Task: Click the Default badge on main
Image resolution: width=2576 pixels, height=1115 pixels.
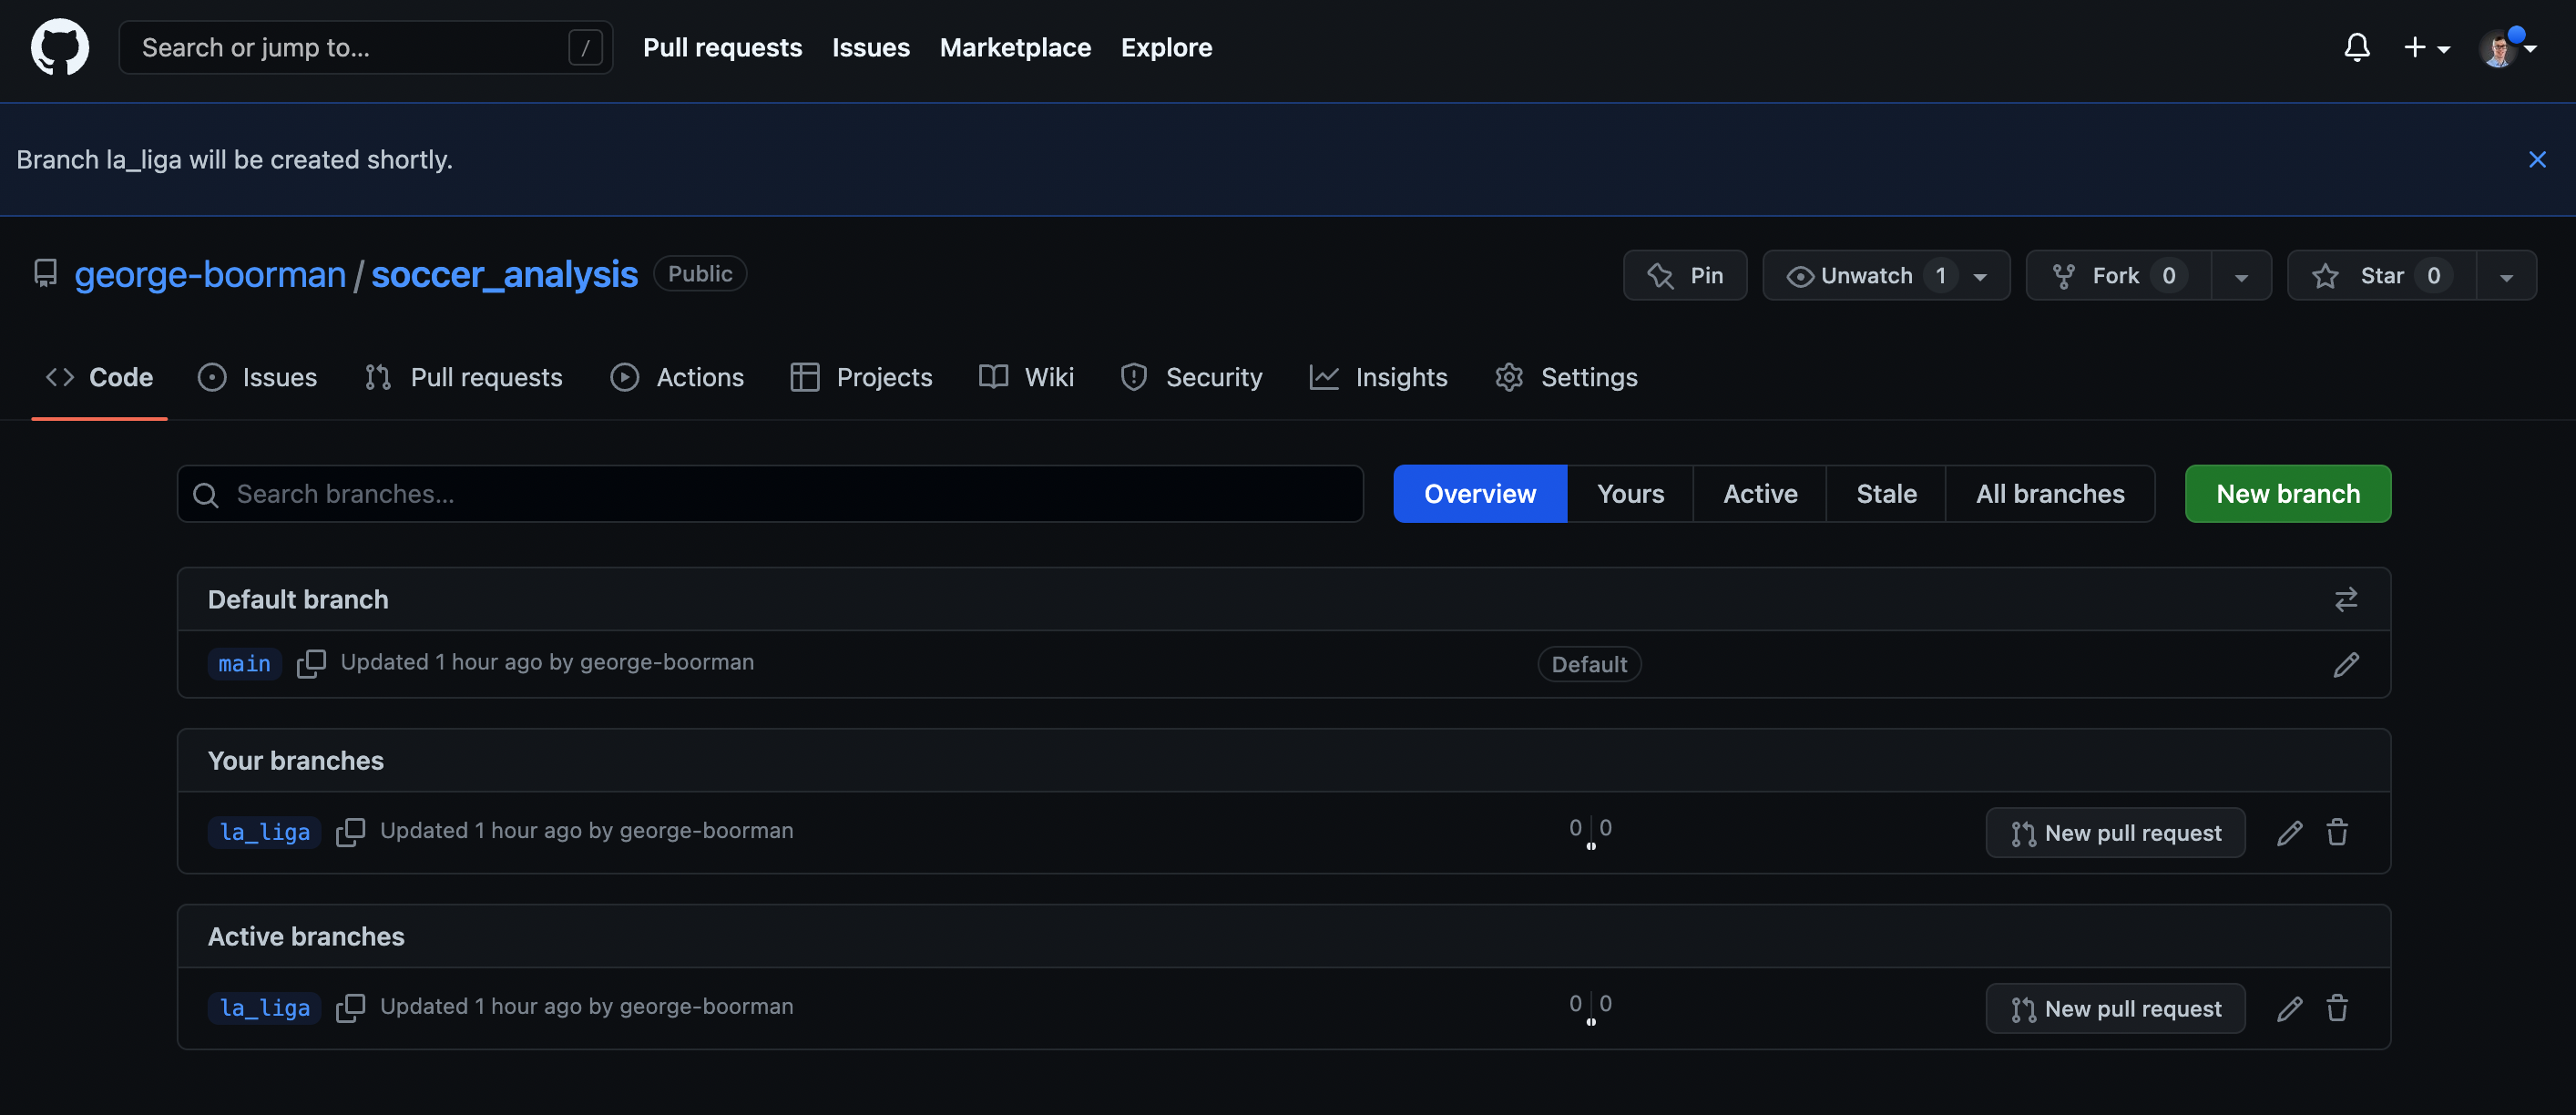Action: [x=1589, y=664]
